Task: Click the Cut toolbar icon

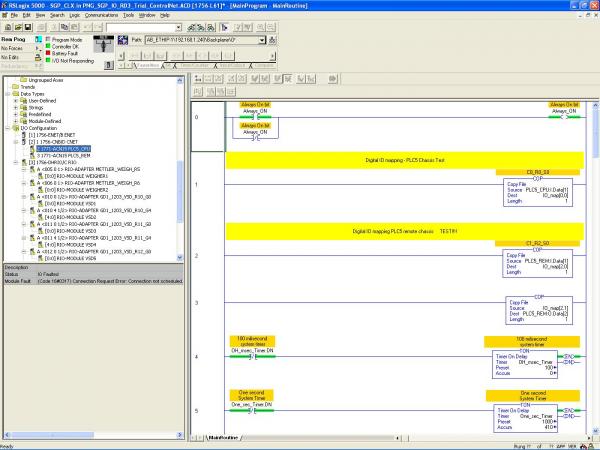Action: (x=54, y=27)
